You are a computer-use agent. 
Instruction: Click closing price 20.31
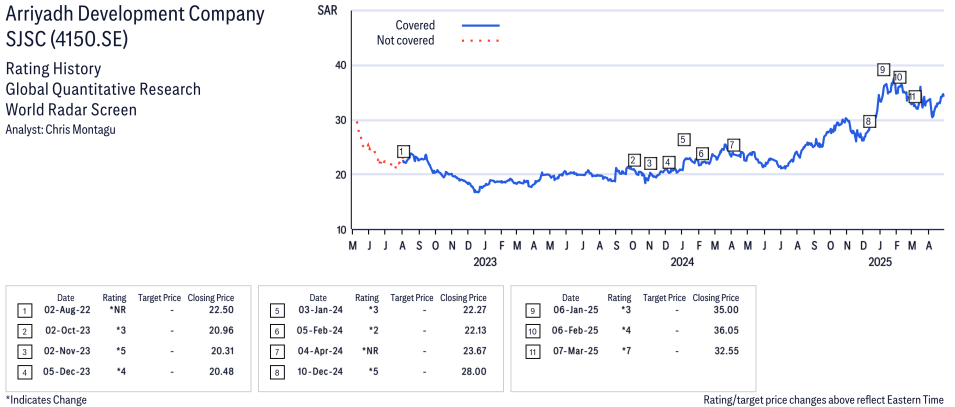click(x=223, y=352)
